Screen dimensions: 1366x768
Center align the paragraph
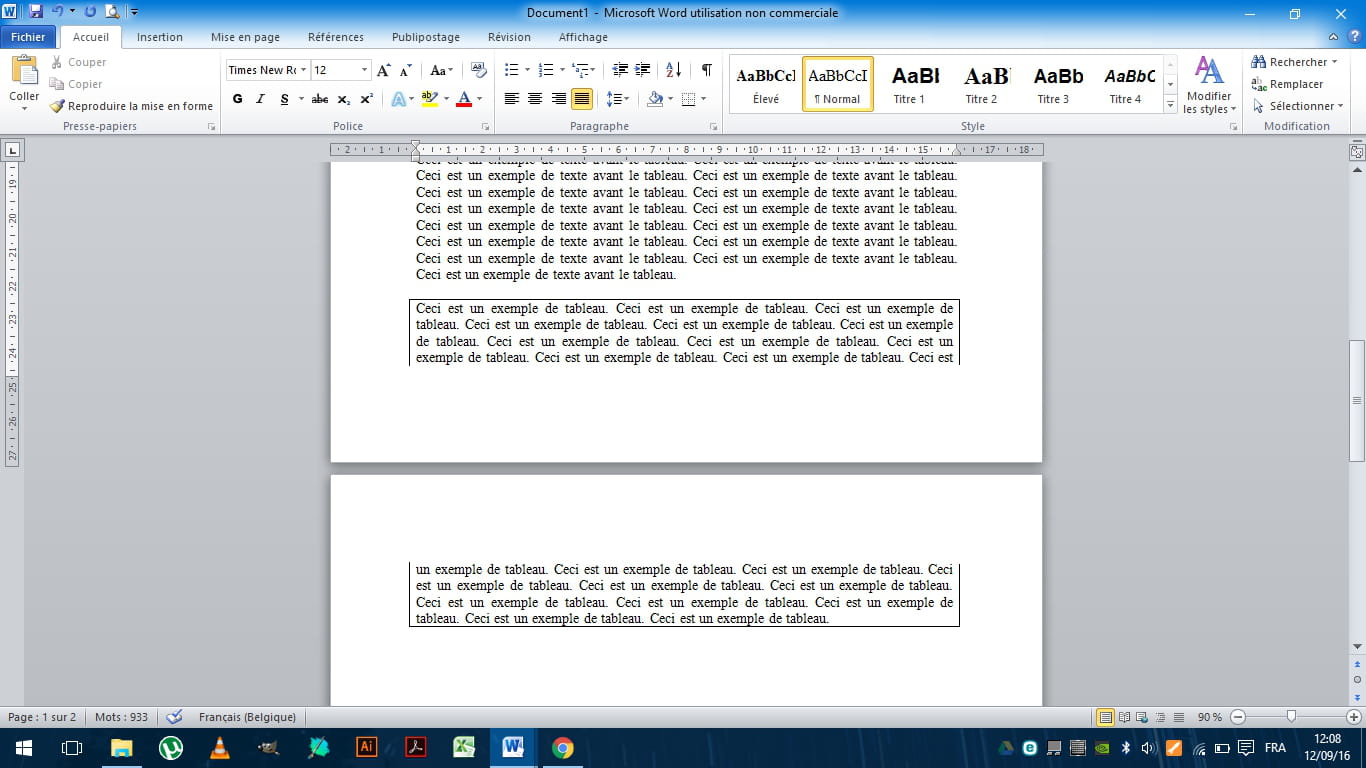(535, 99)
